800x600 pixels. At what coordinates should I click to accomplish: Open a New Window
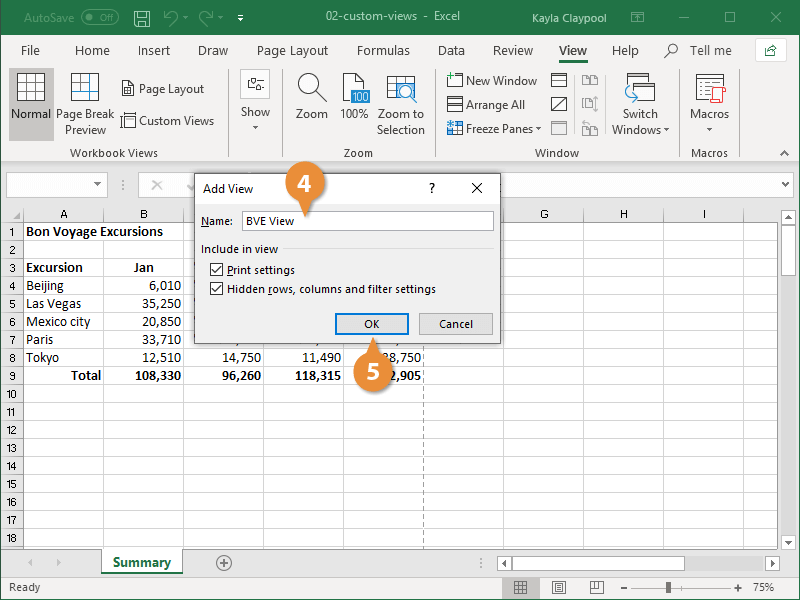492,81
